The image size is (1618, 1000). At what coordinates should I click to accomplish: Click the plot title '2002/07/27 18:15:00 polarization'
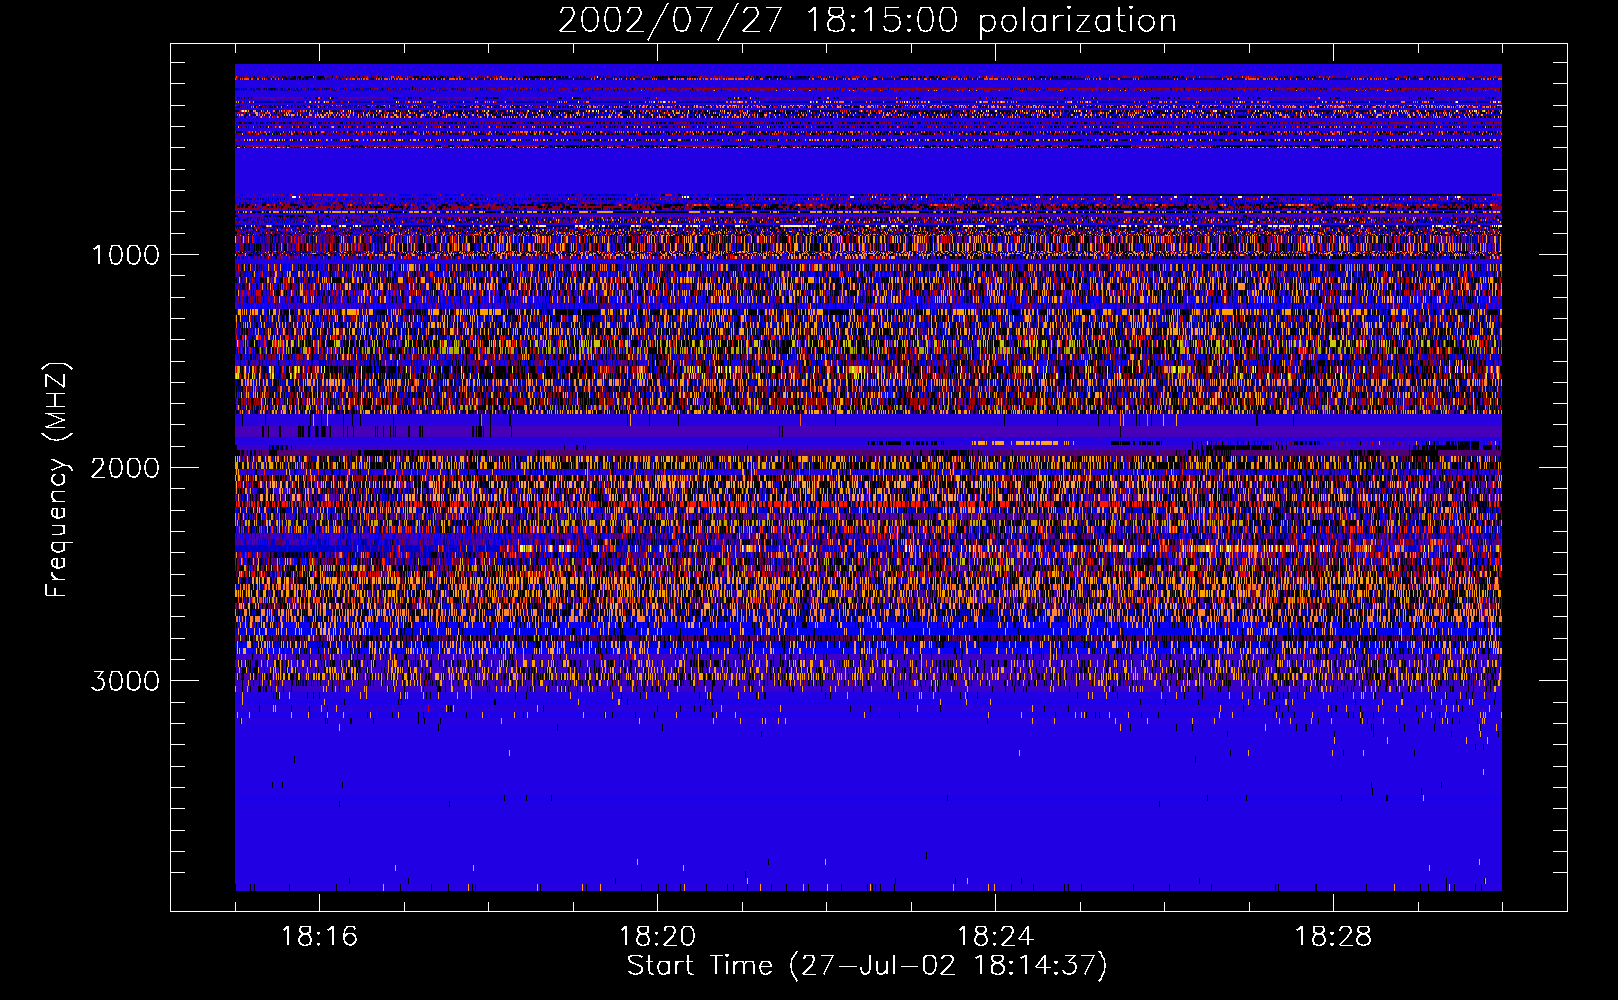click(867, 21)
